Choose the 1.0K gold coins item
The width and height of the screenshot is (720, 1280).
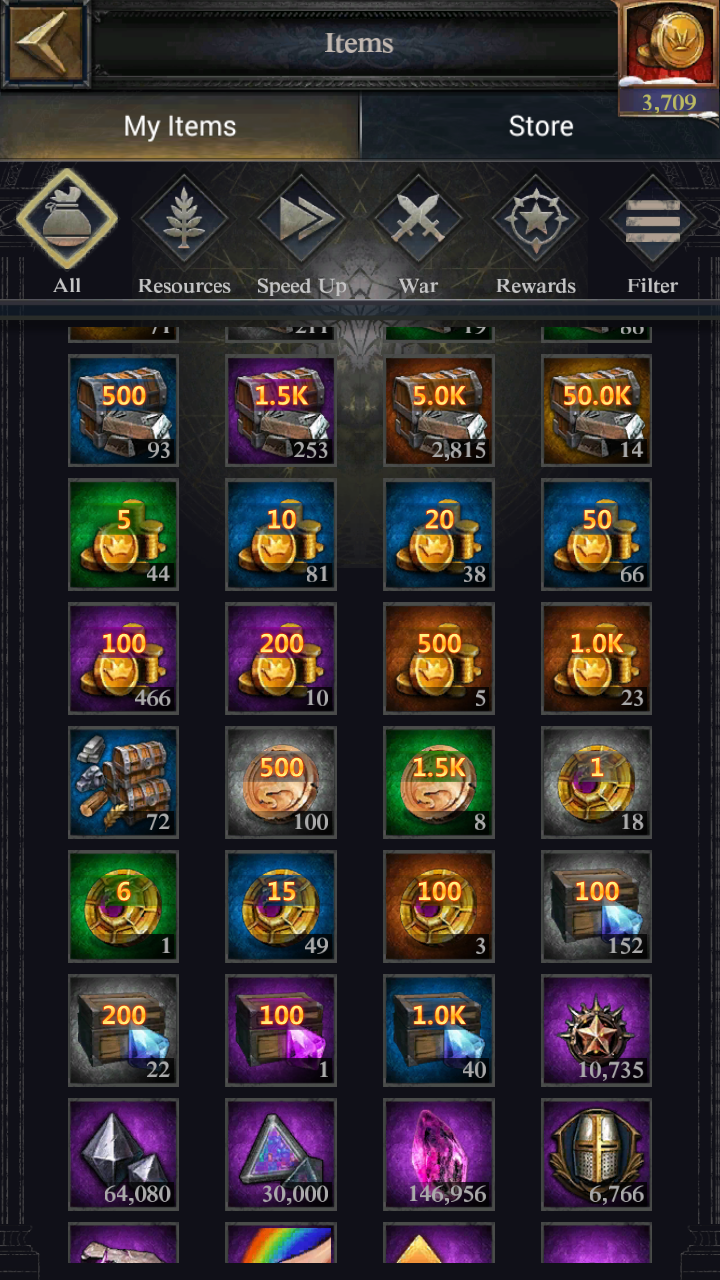(597, 659)
